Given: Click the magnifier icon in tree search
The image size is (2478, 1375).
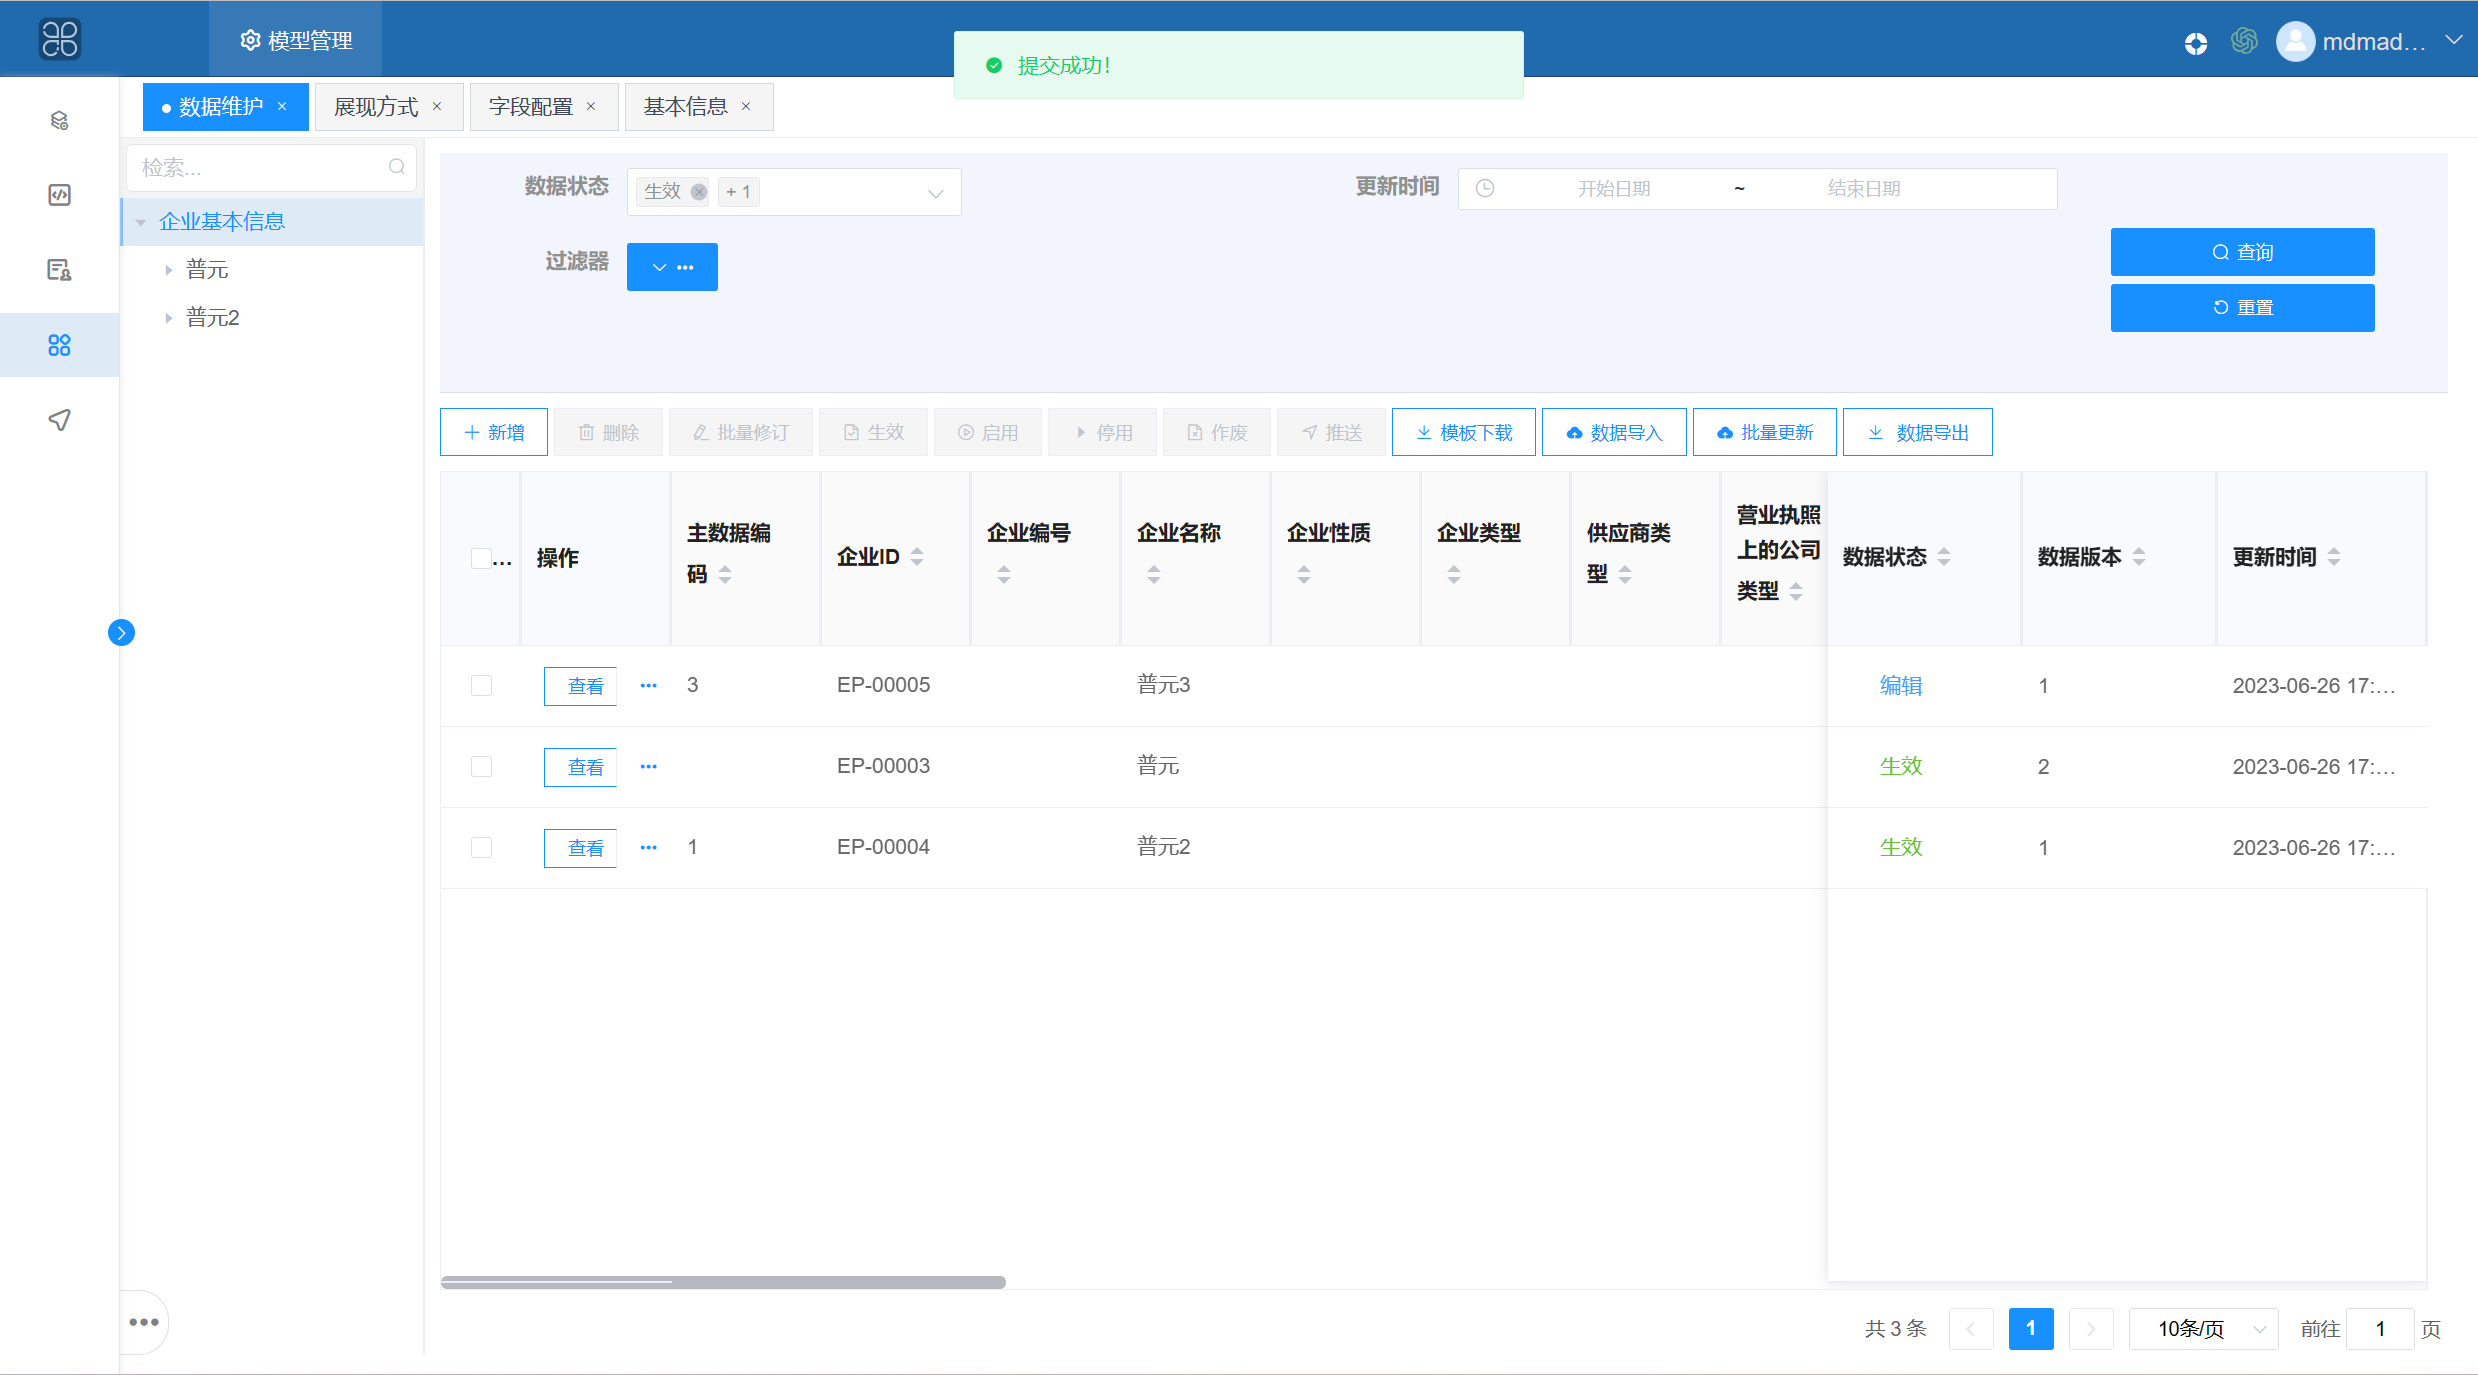Looking at the screenshot, I should [397, 167].
